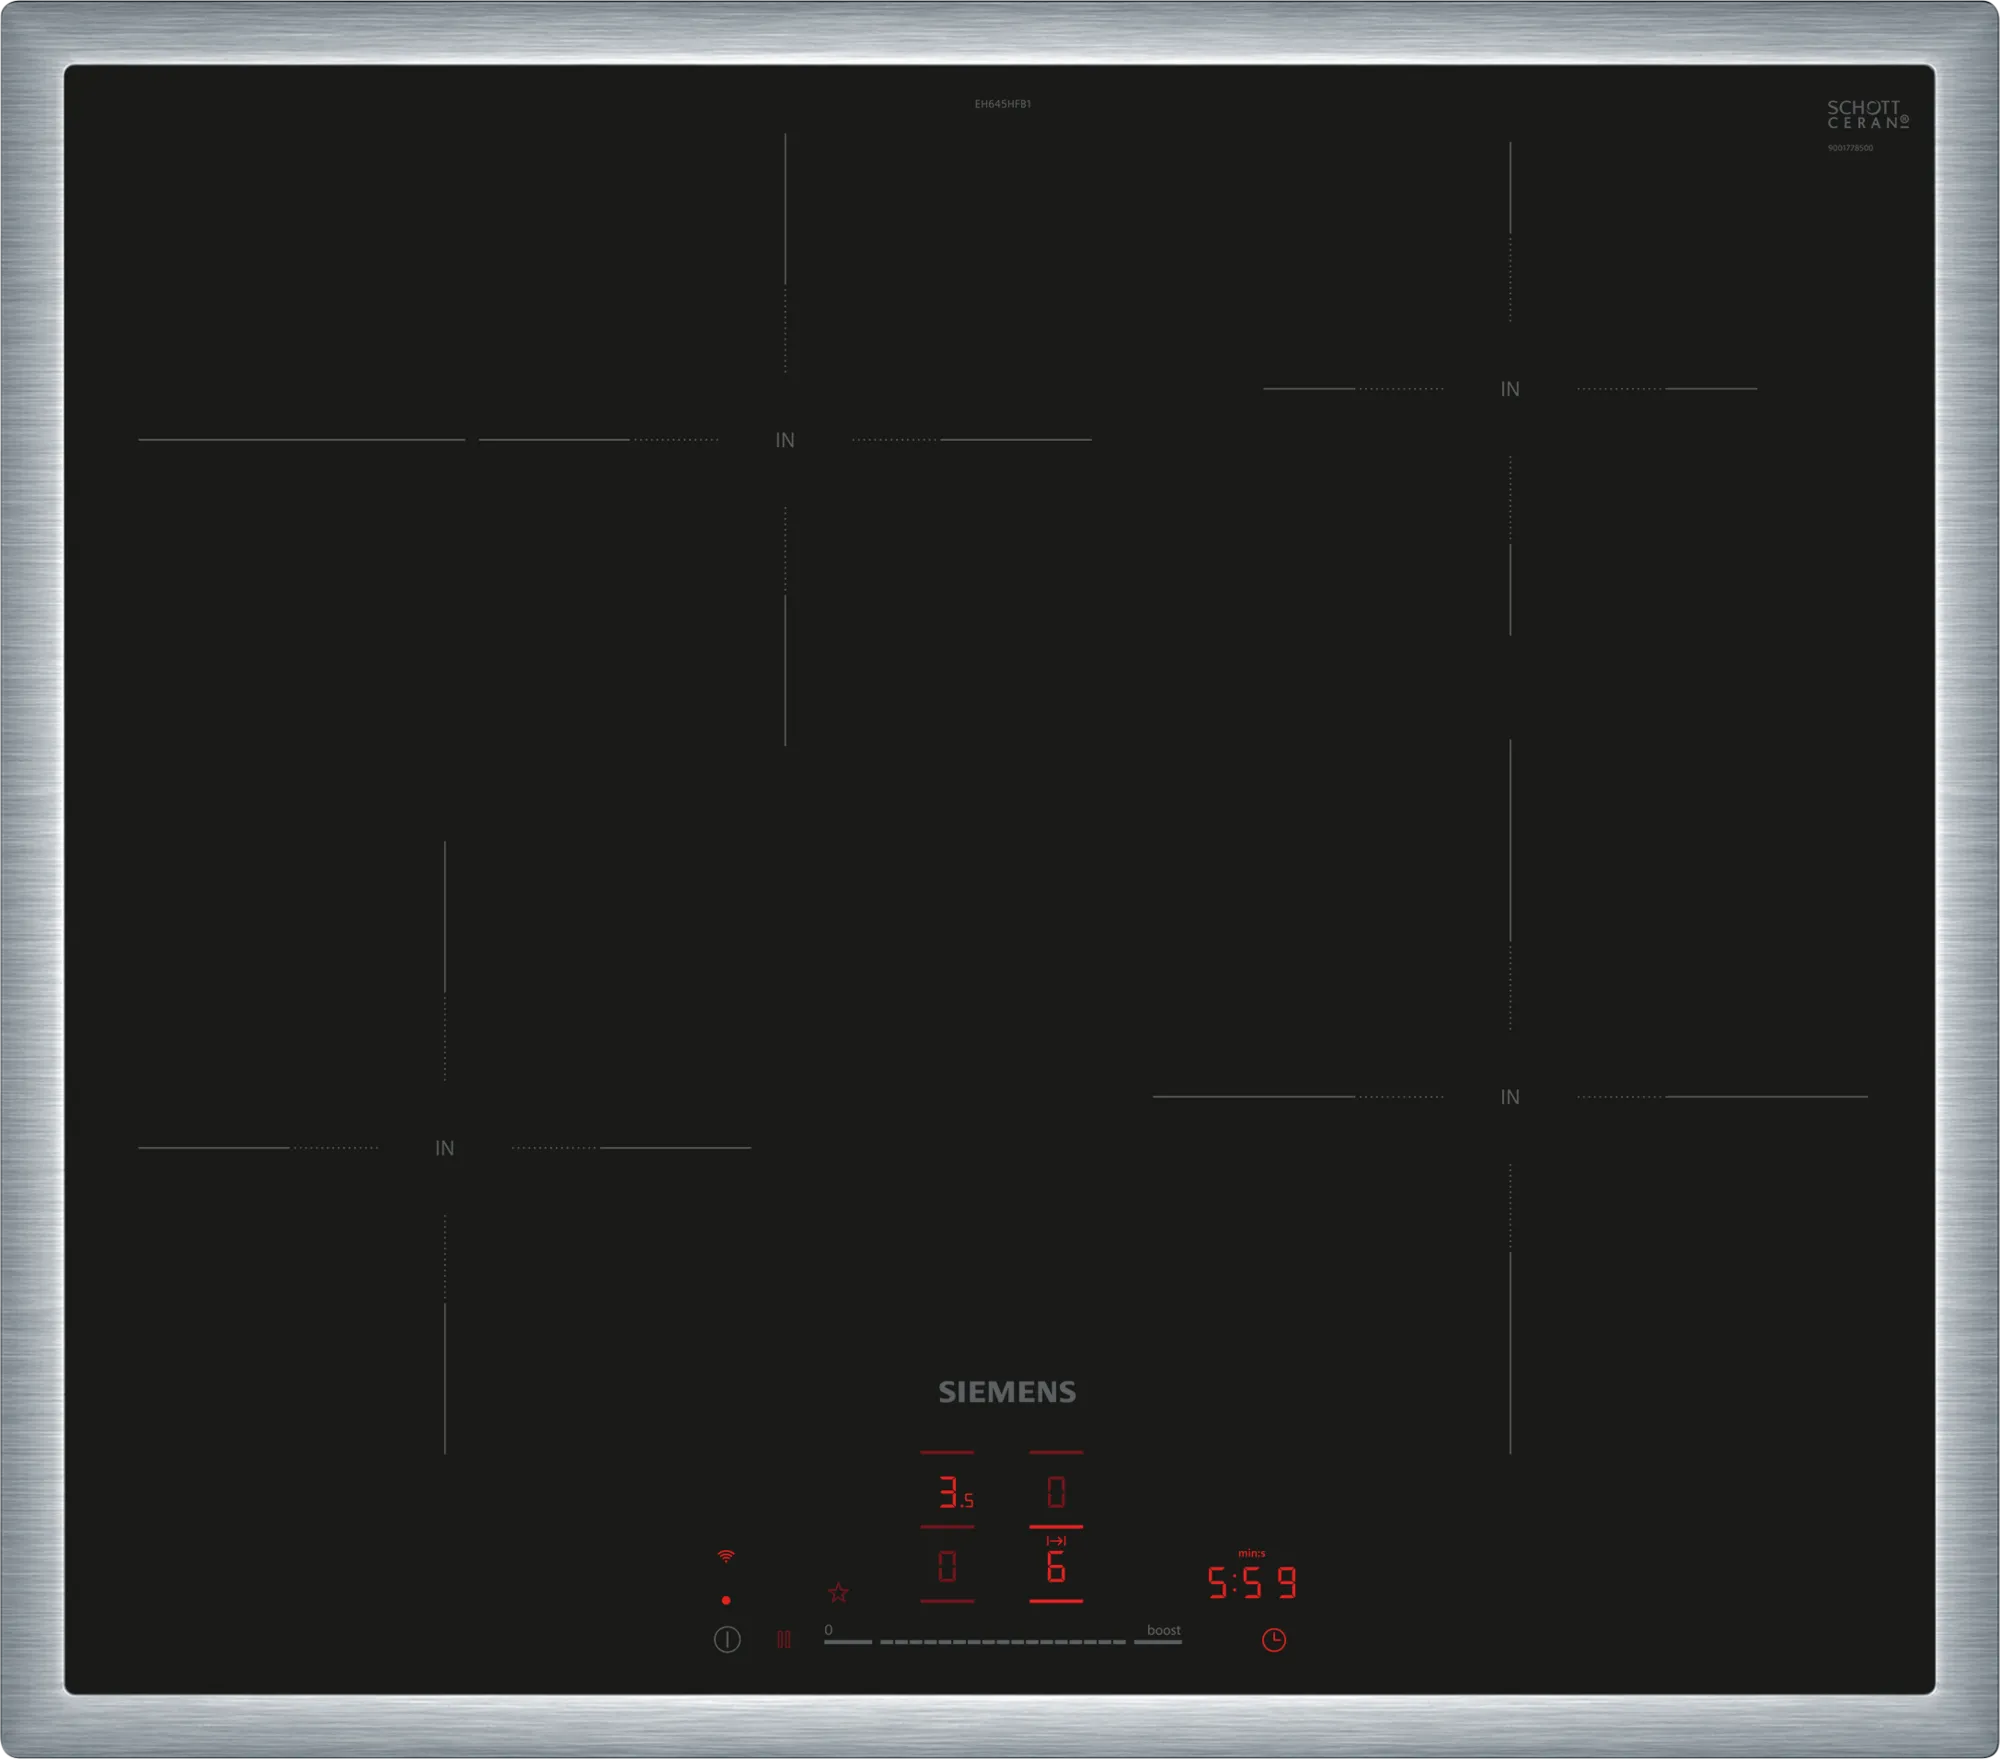Touch the star favourite icon
Screen dimensions: 2000x1759
coord(838,1593)
